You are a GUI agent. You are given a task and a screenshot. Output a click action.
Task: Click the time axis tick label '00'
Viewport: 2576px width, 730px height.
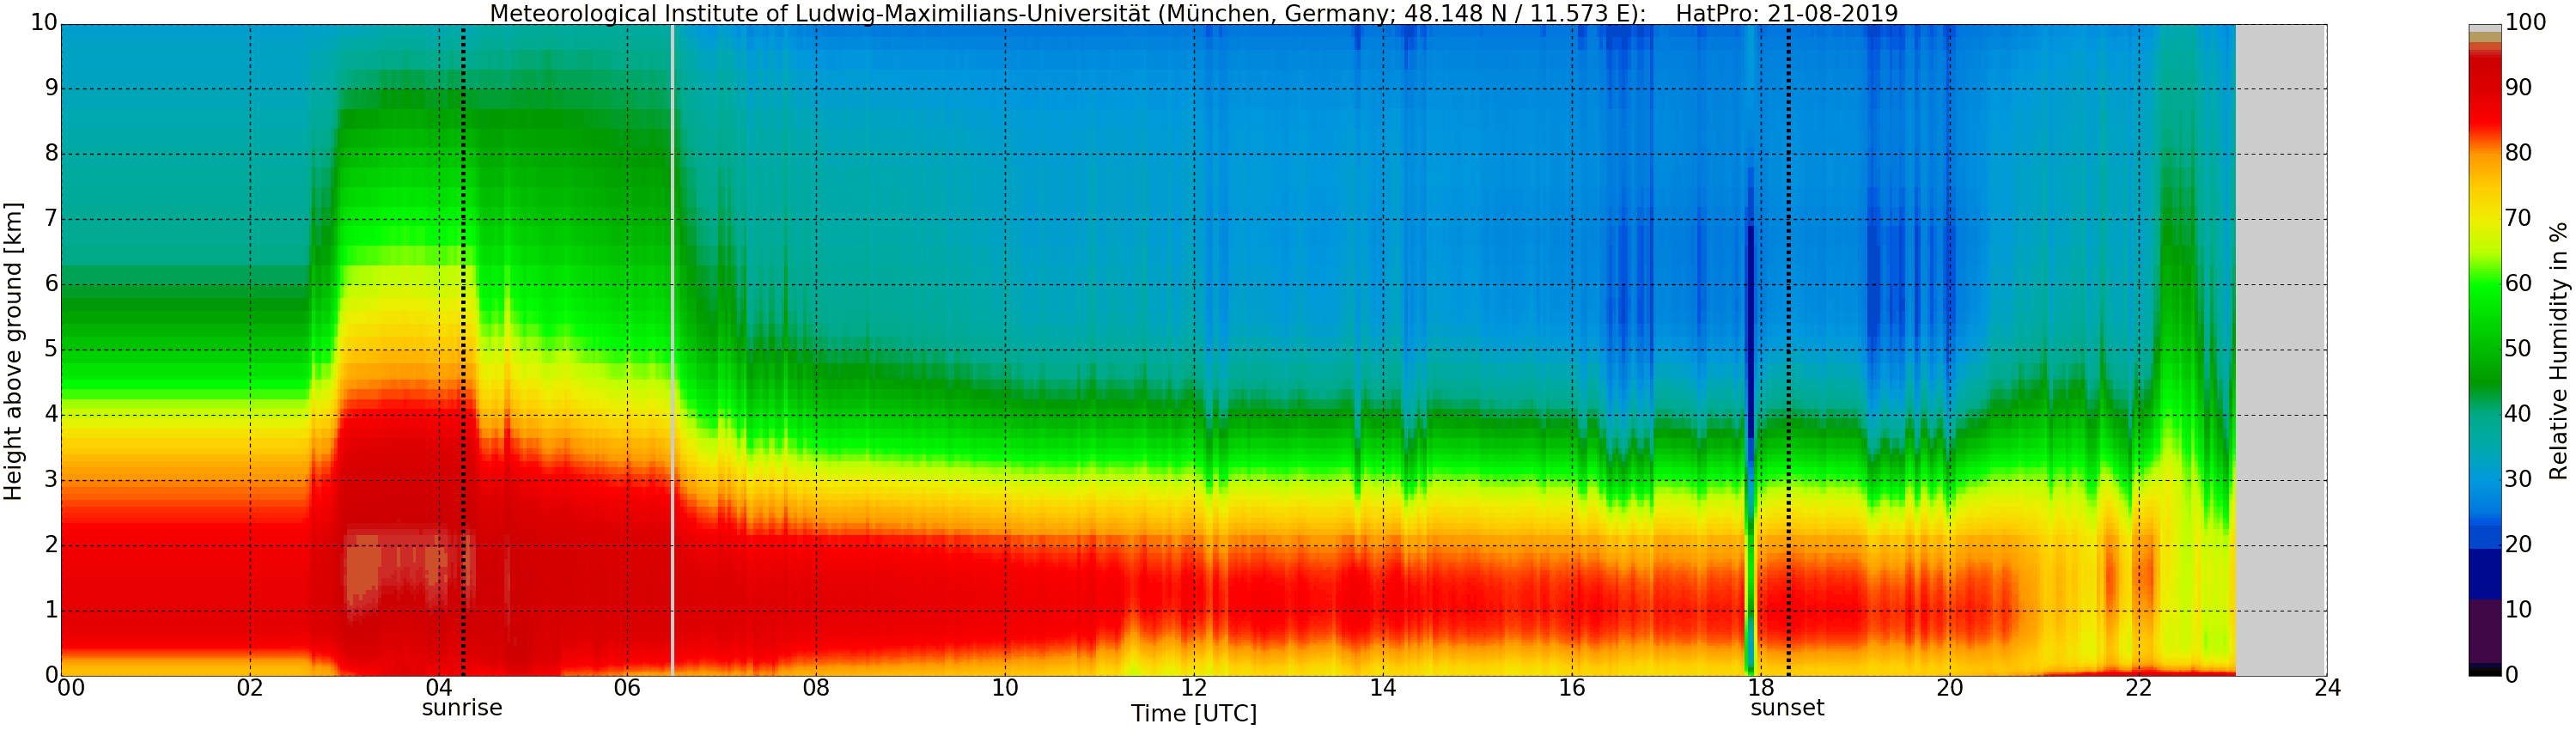pyautogui.click(x=71, y=688)
